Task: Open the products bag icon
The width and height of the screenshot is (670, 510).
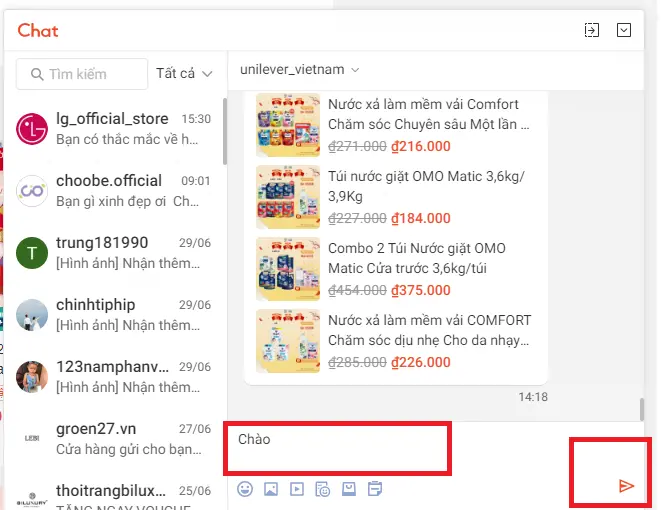Action: (349, 489)
